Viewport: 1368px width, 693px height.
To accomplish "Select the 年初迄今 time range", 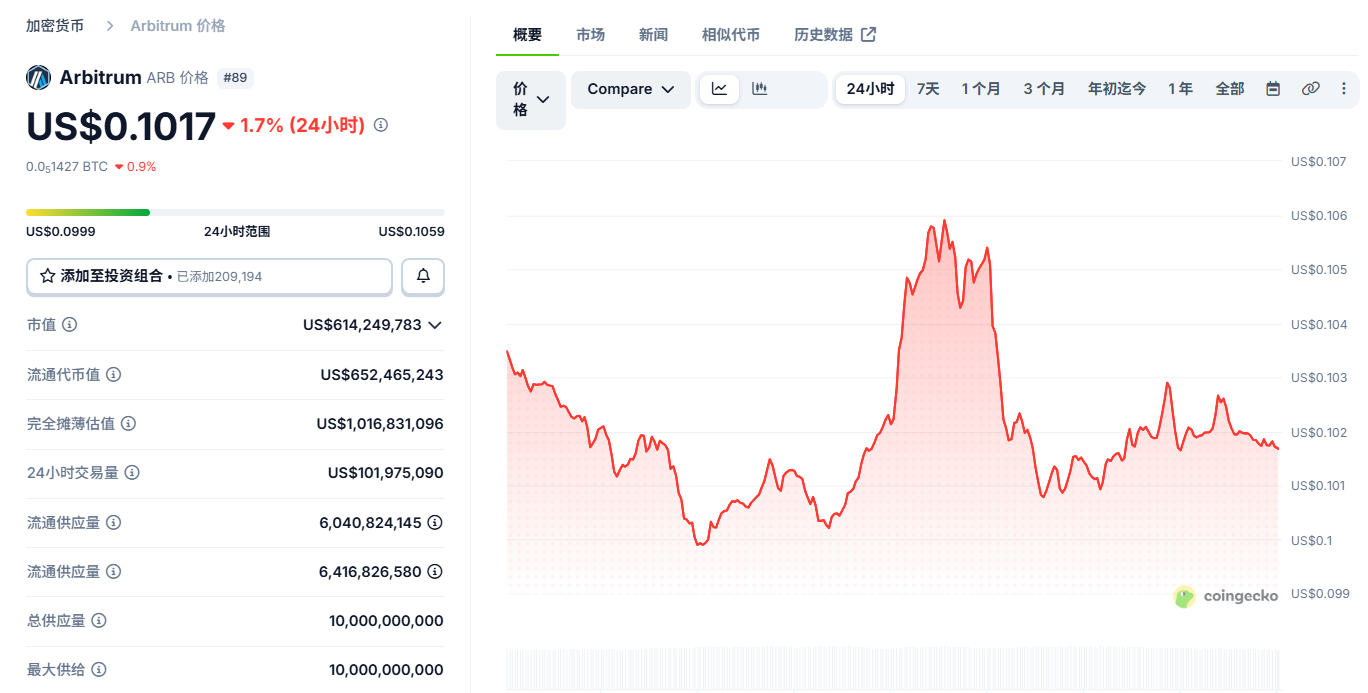I will tap(1117, 89).
